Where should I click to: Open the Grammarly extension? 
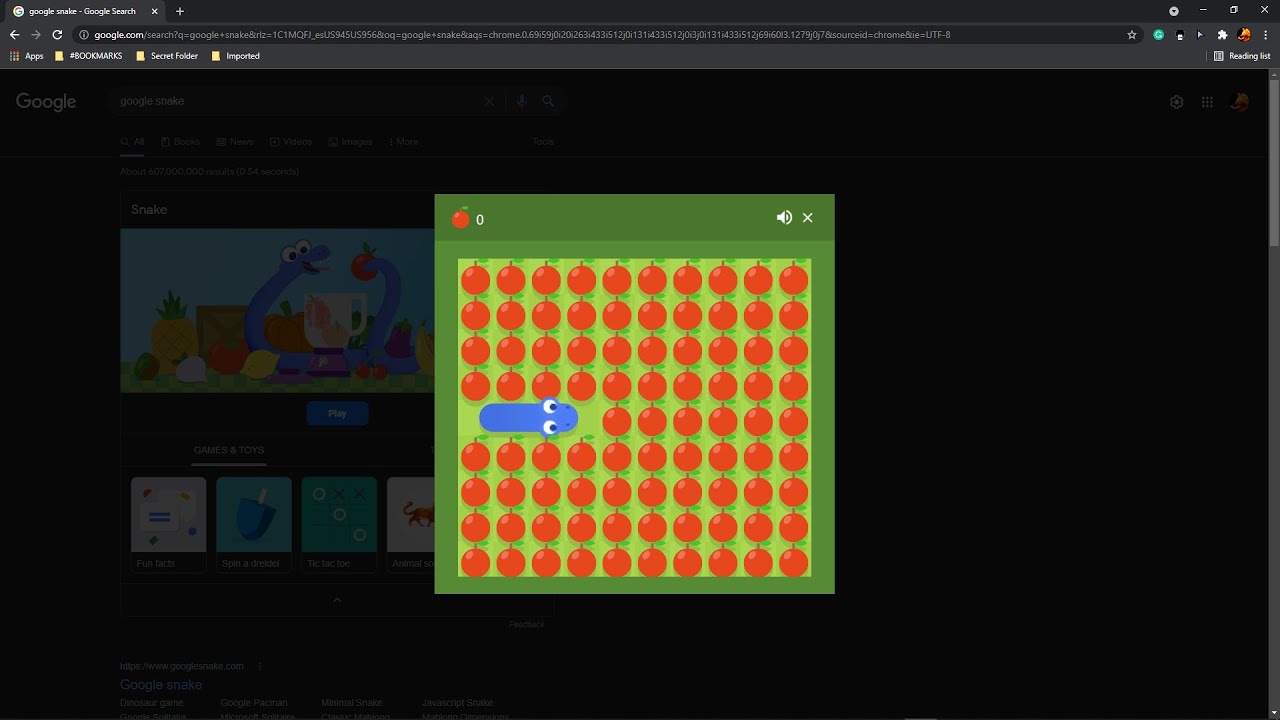[1158, 35]
